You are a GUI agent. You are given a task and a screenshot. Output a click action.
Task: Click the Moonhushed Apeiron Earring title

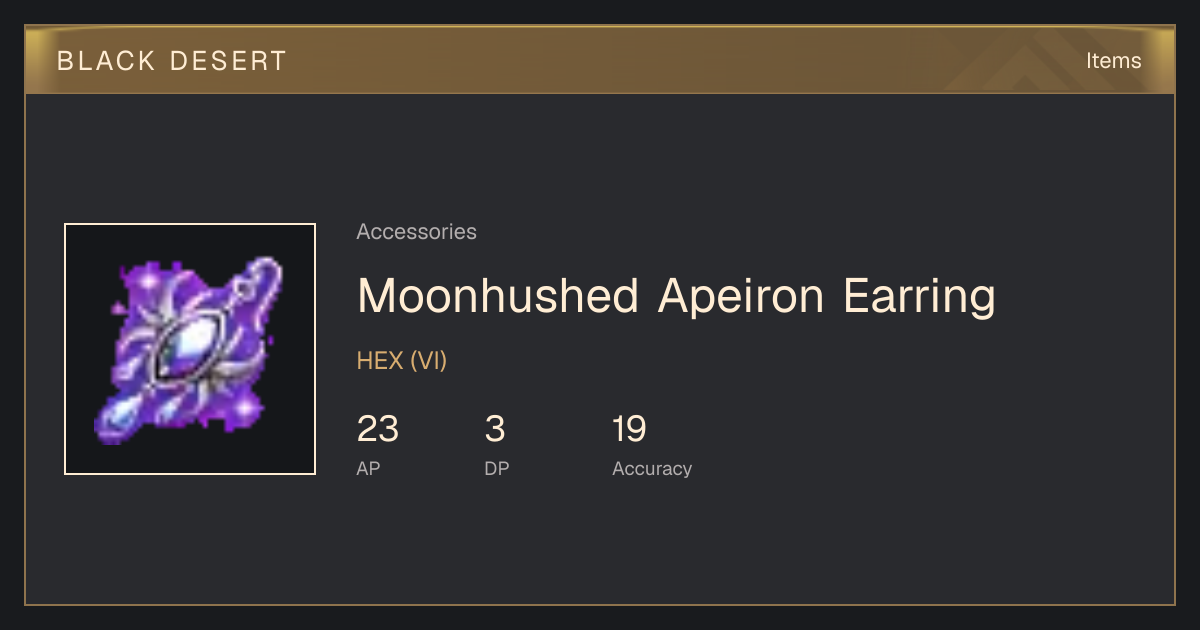coord(676,297)
